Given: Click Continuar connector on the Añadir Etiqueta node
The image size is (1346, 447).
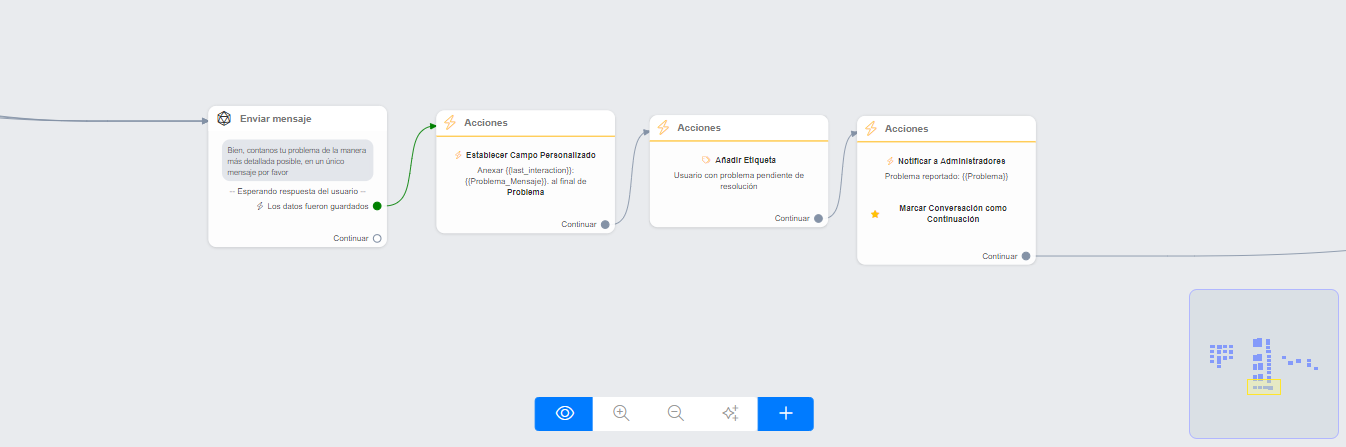Looking at the screenshot, I should (818, 218).
